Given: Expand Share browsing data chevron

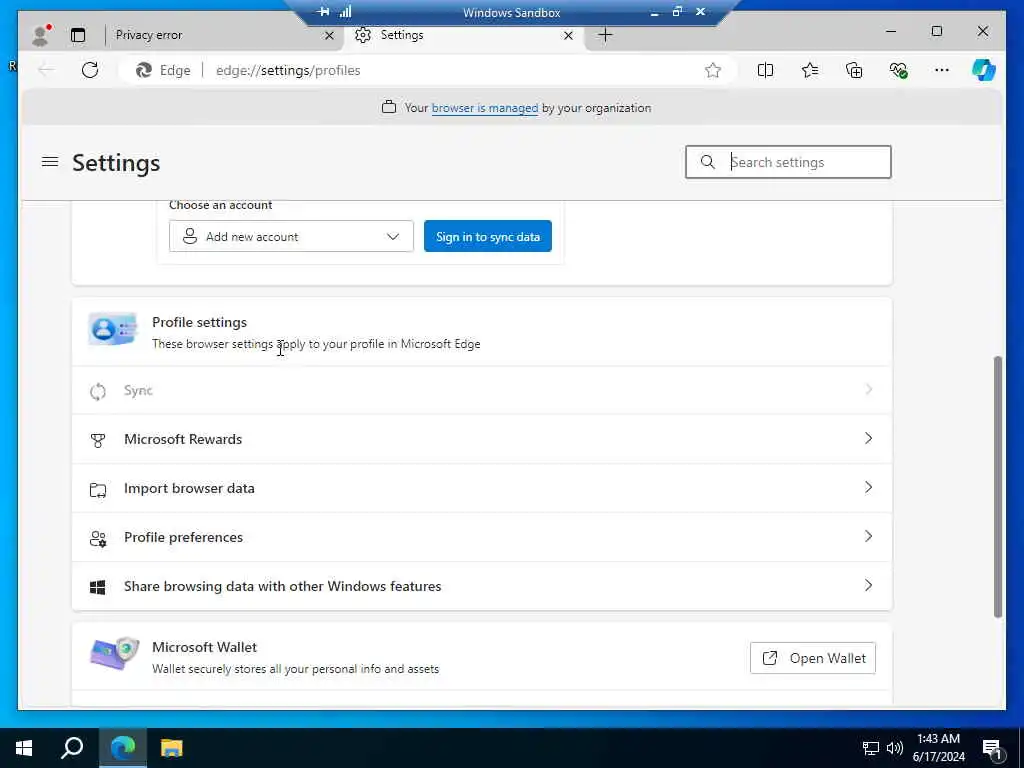Looking at the screenshot, I should coord(868,585).
